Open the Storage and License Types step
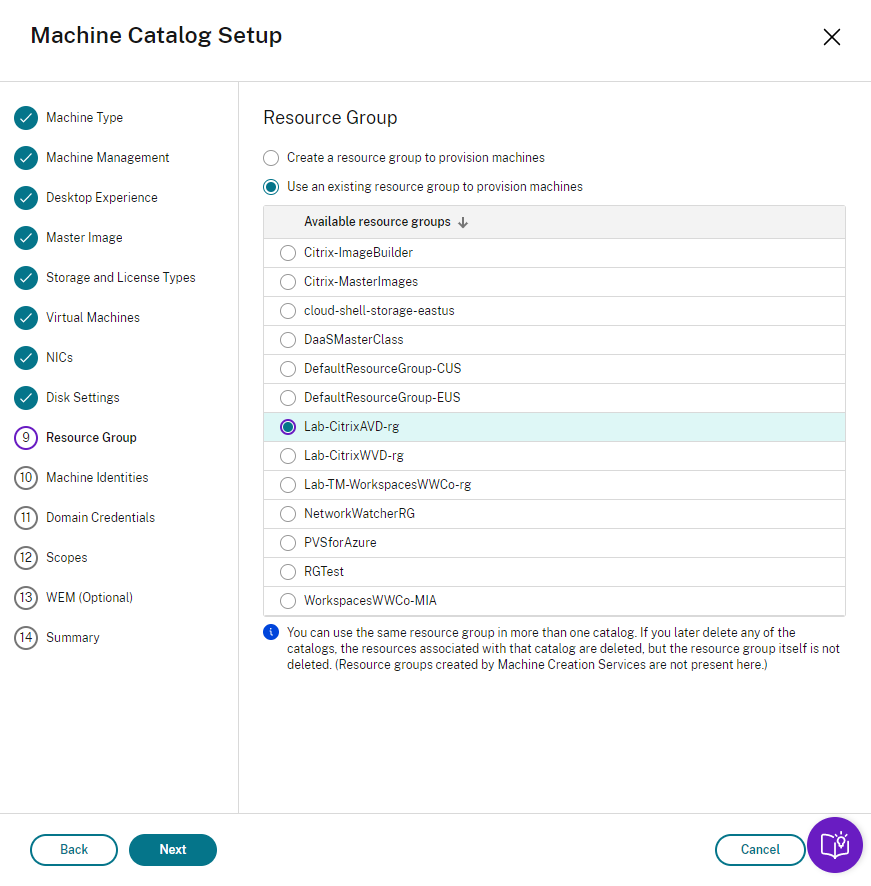 [120, 278]
